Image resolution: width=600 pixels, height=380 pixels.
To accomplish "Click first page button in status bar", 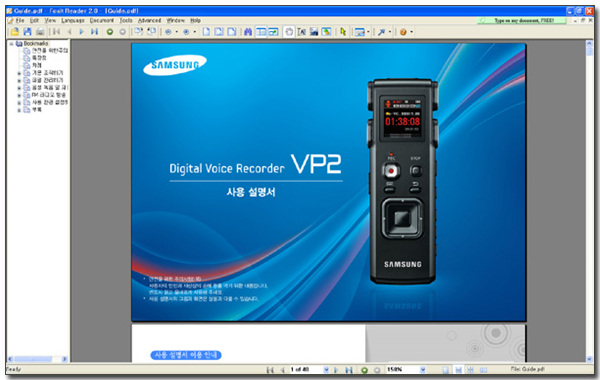I will click(x=270, y=370).
